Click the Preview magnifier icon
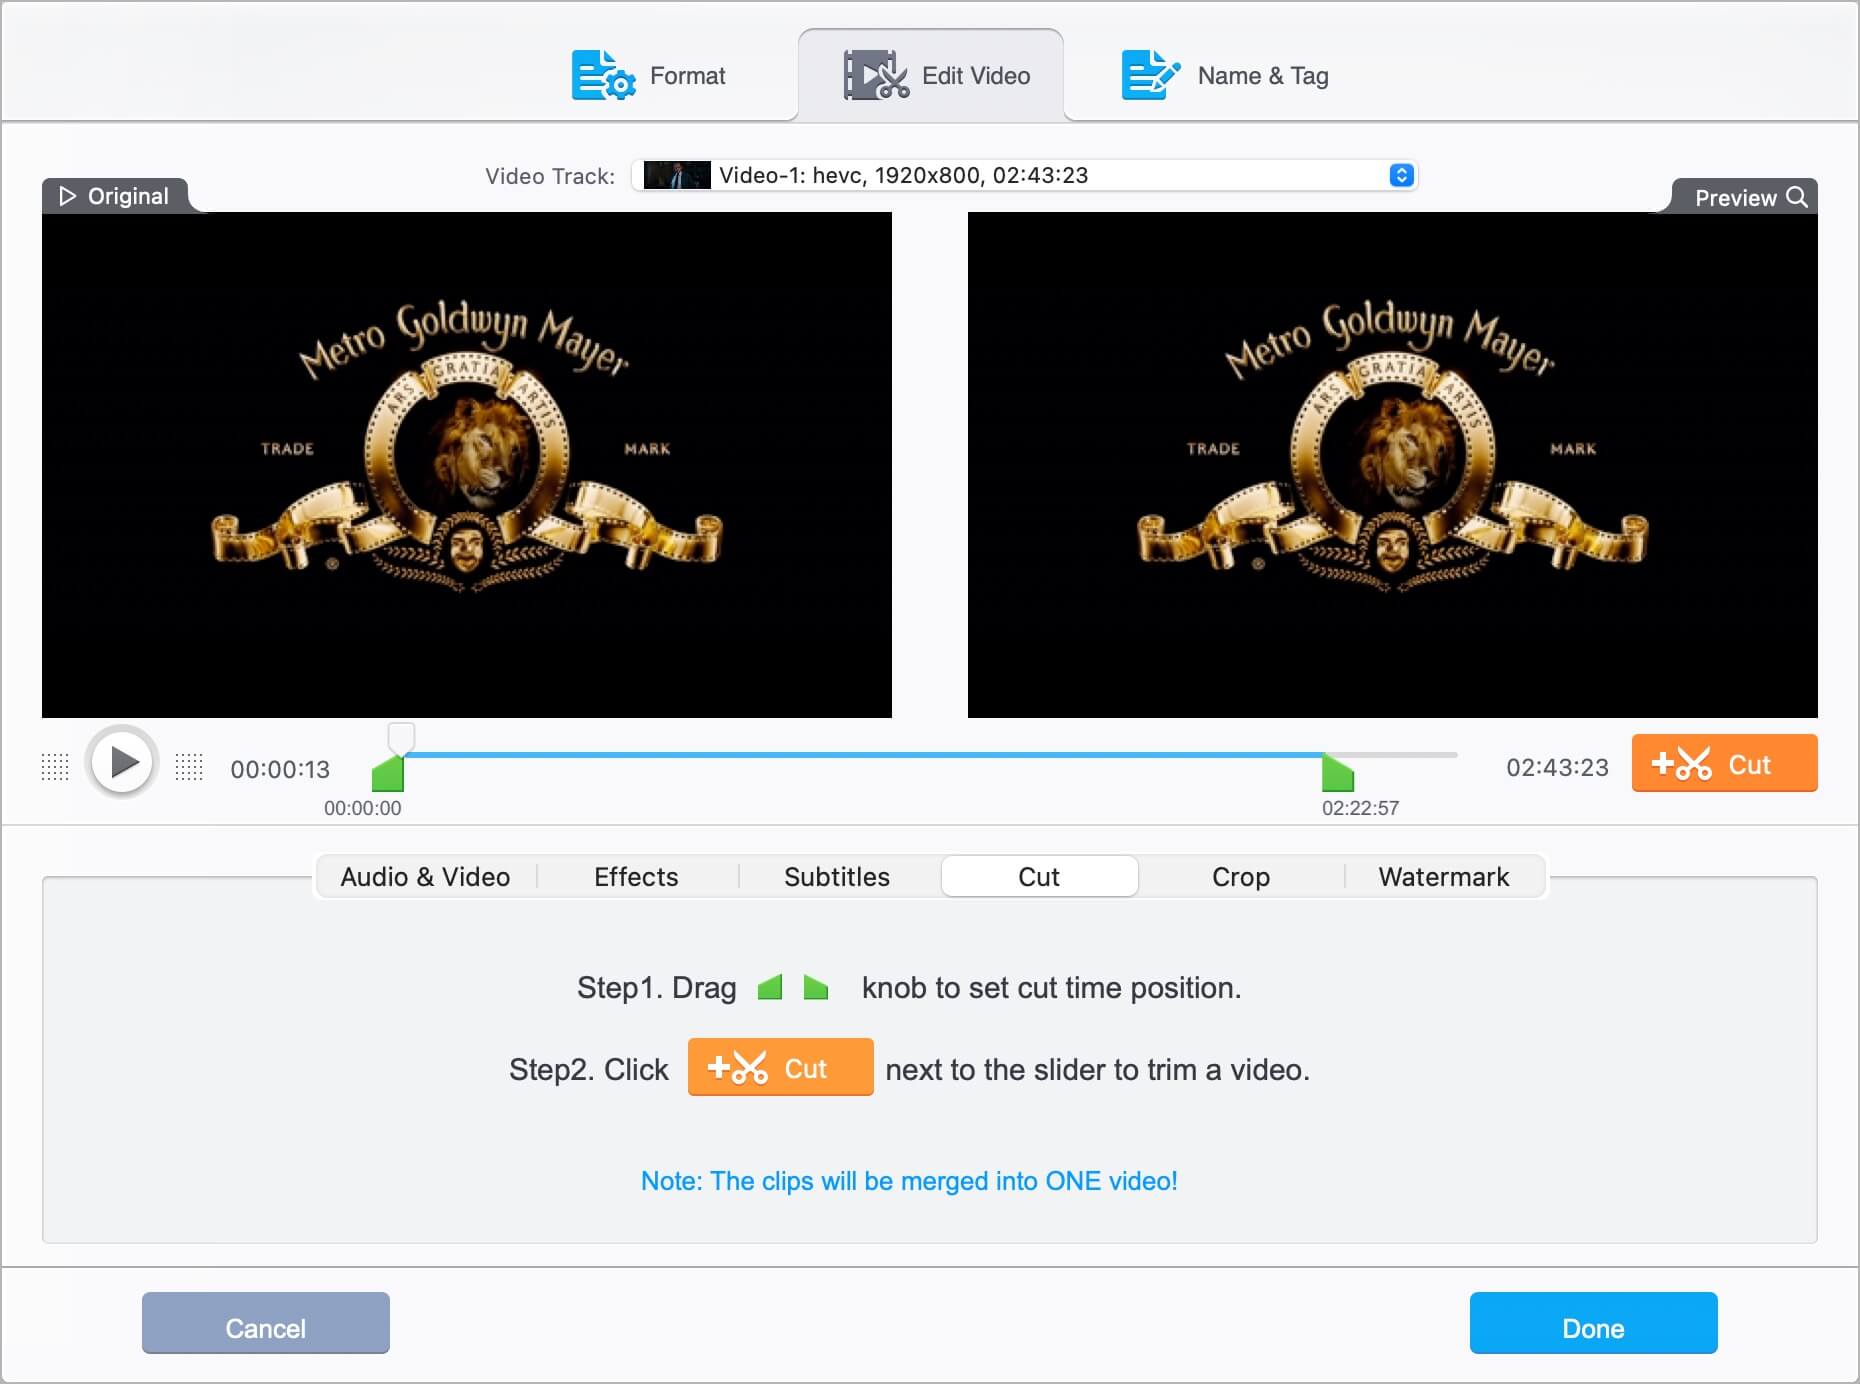The image size is (1860, 1384). [x=1797, y=197]
